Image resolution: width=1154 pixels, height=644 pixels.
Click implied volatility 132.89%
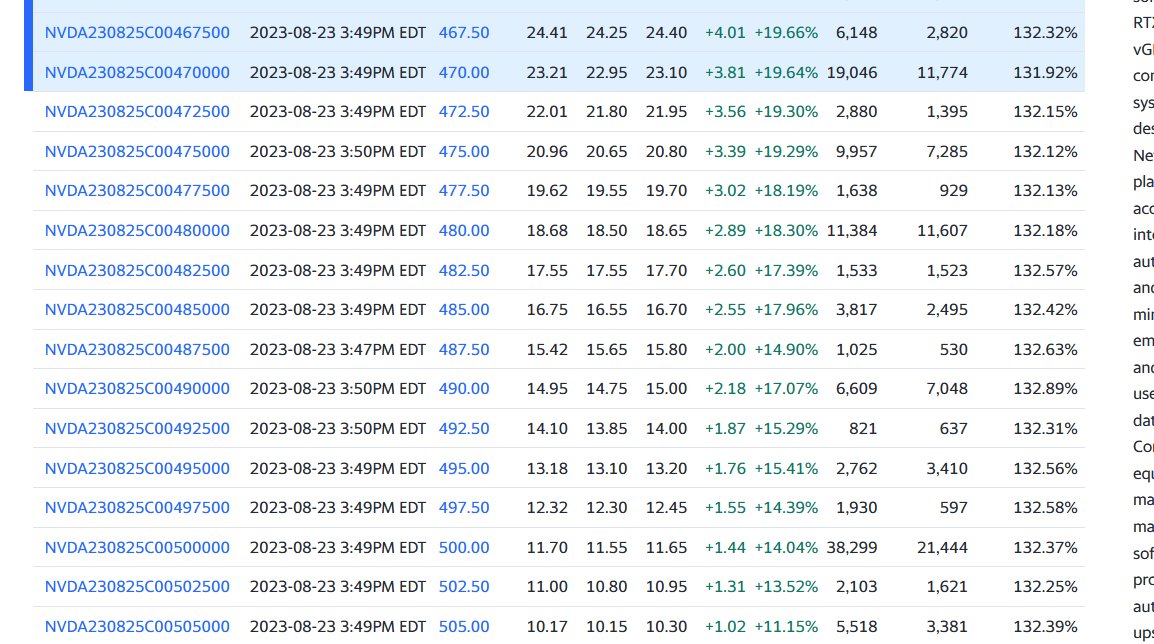tap(1045, 389)
